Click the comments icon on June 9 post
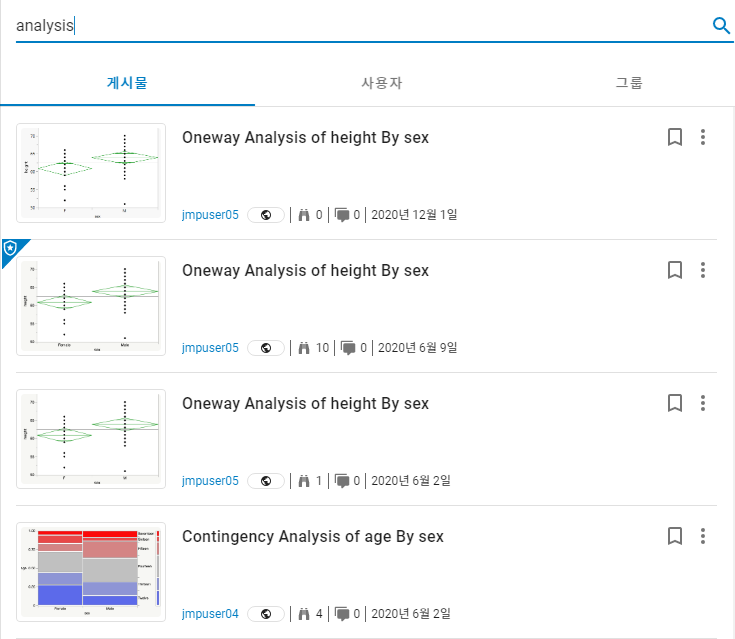 [x=349, y=349]
